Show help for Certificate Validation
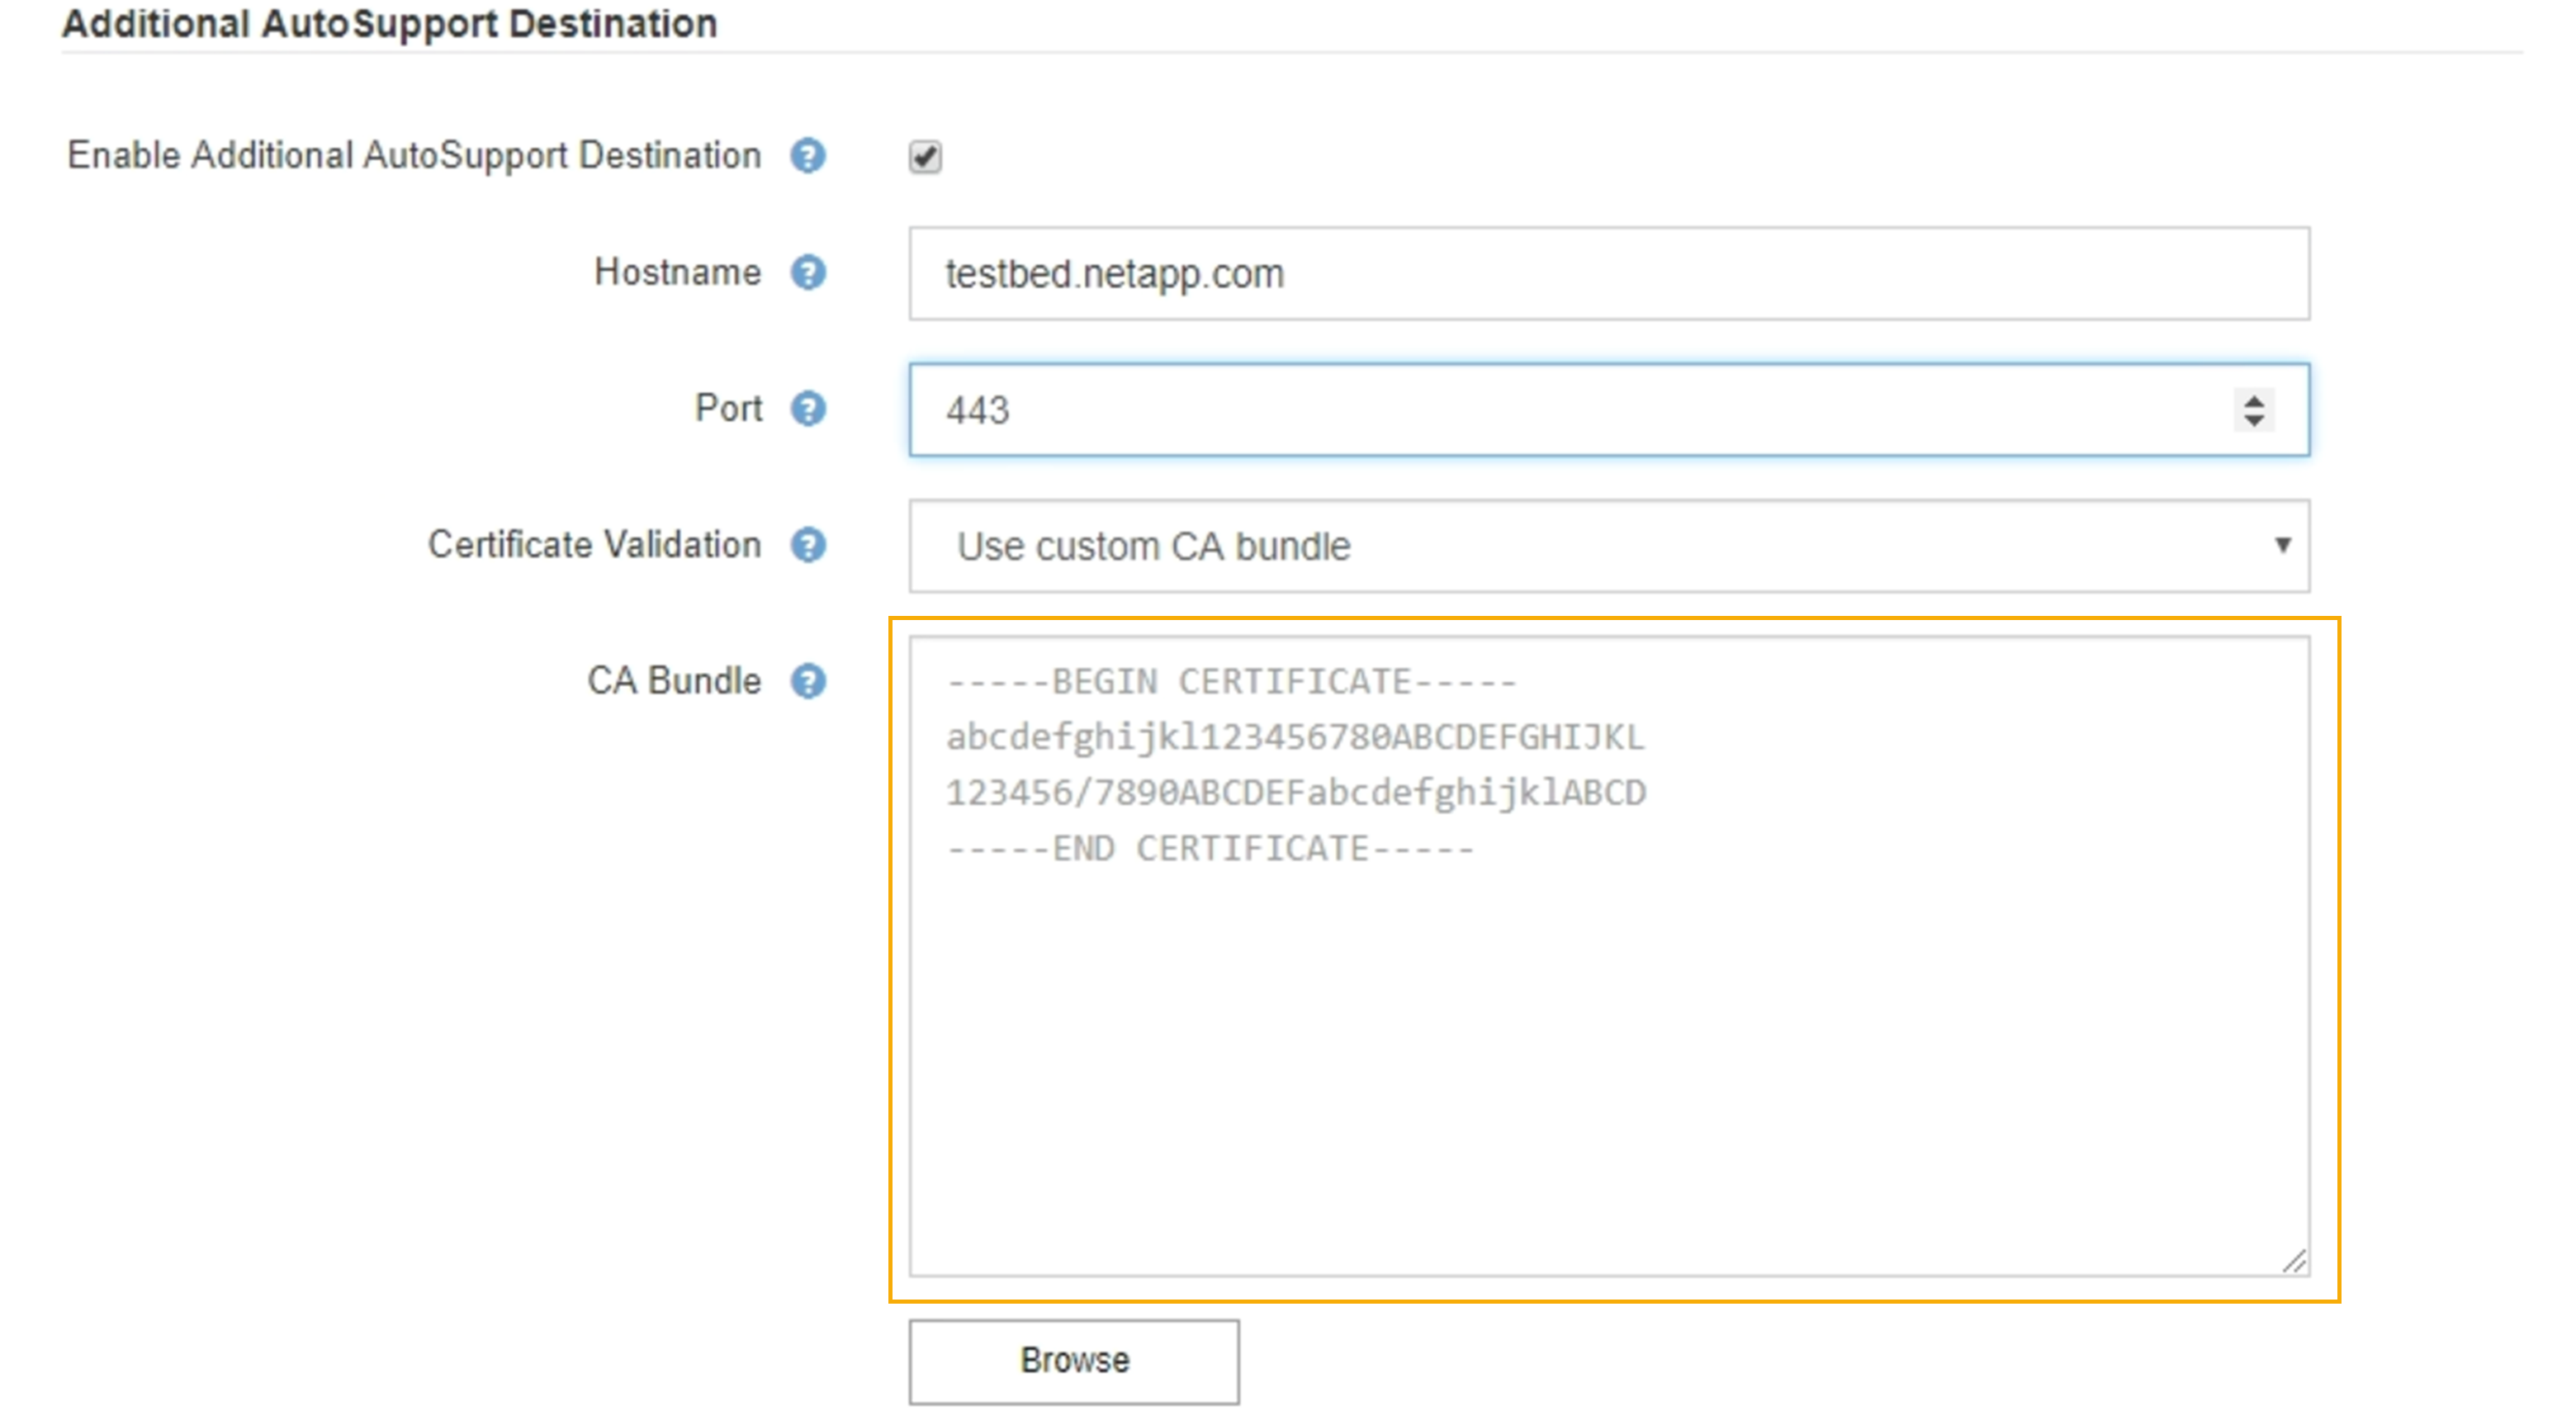 (x=808, y=545)
